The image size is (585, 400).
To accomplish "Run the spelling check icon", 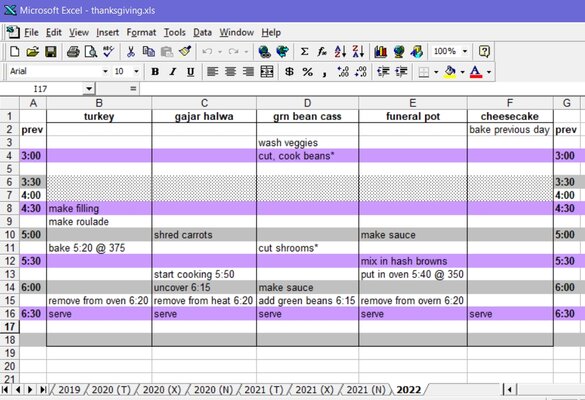I will (x=109, y=51).
